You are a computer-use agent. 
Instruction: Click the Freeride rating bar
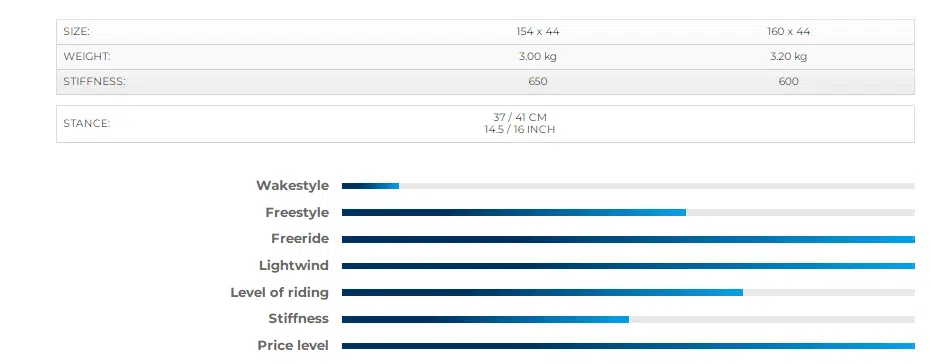click(x=628, y=239)
